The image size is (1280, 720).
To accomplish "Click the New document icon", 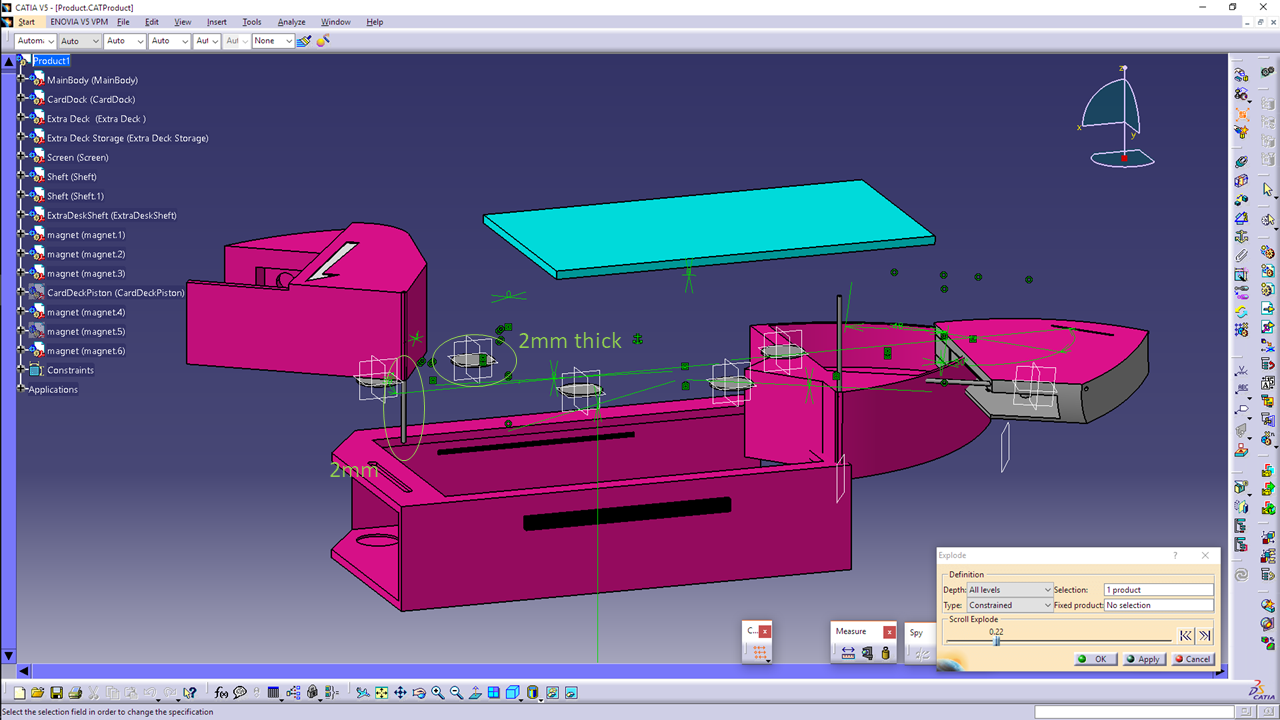I will pyautogui.click(x=19, y=692).
